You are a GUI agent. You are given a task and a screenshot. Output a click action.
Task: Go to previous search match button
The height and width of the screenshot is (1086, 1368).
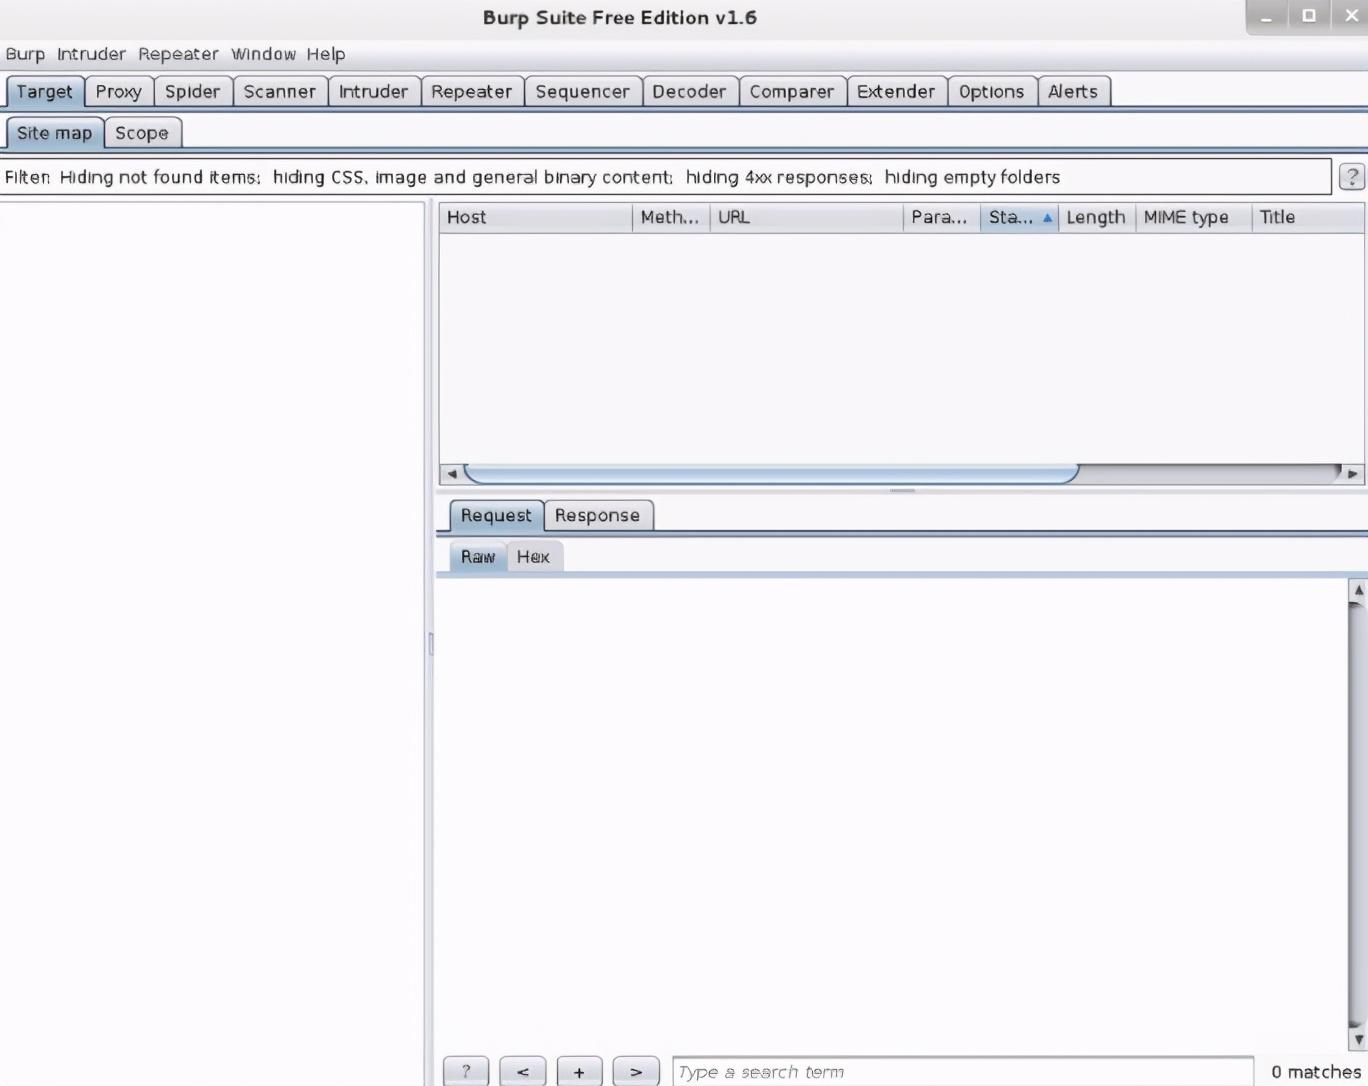pyautogui.click(x=523, y=1071)
